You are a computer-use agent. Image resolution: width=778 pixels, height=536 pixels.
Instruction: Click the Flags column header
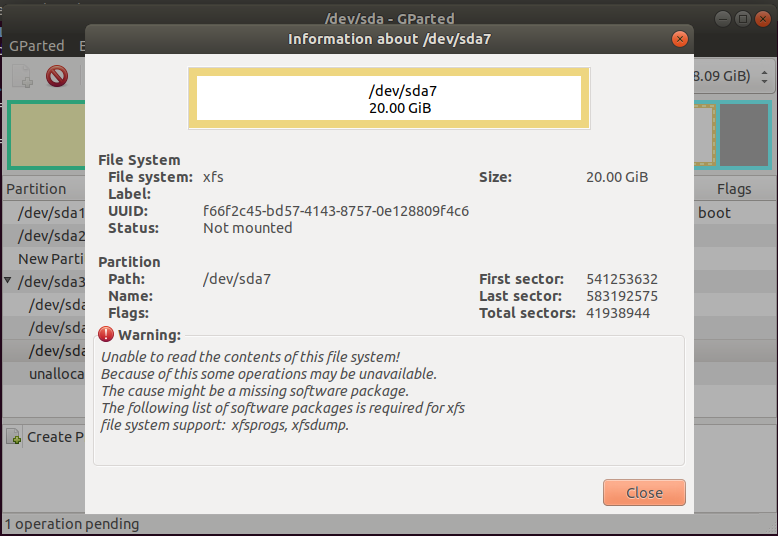[x=733, y=189]
